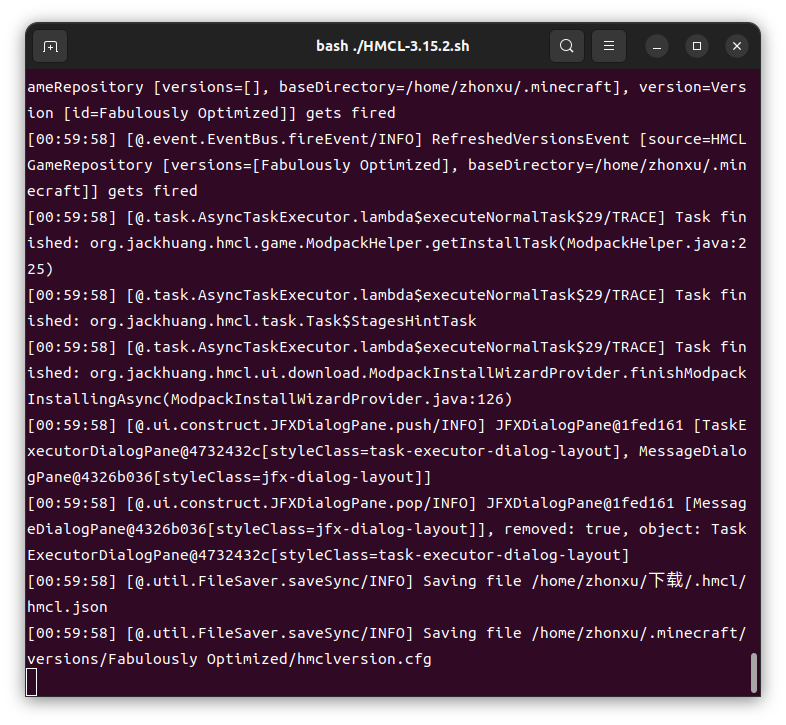Click "ion [id=Fabulously Optimized]] gets fired"

[211, 113]
